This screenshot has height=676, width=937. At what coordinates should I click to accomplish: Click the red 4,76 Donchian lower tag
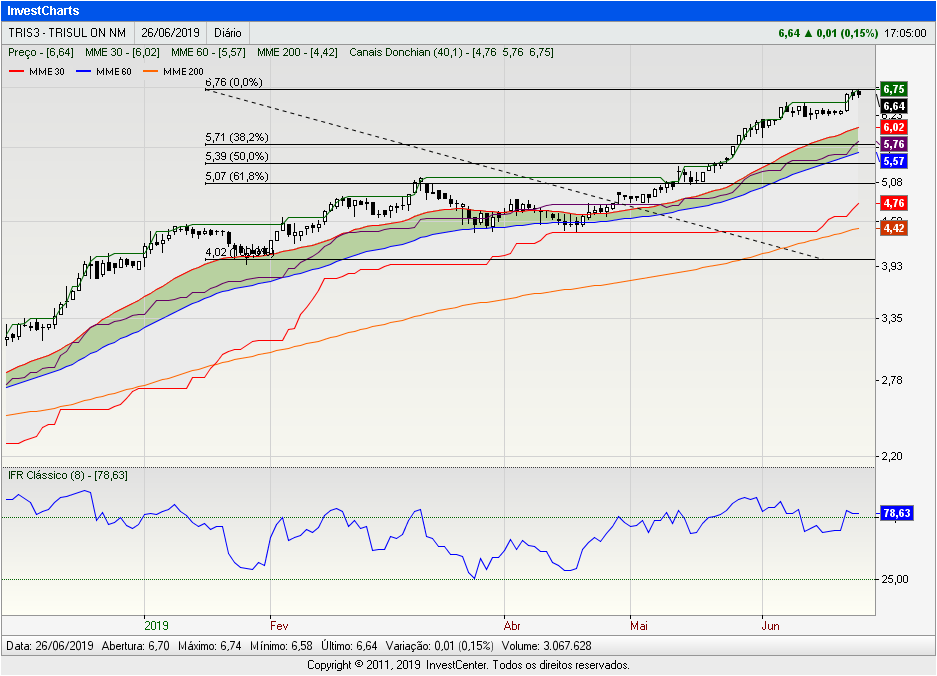coord(894,203)
